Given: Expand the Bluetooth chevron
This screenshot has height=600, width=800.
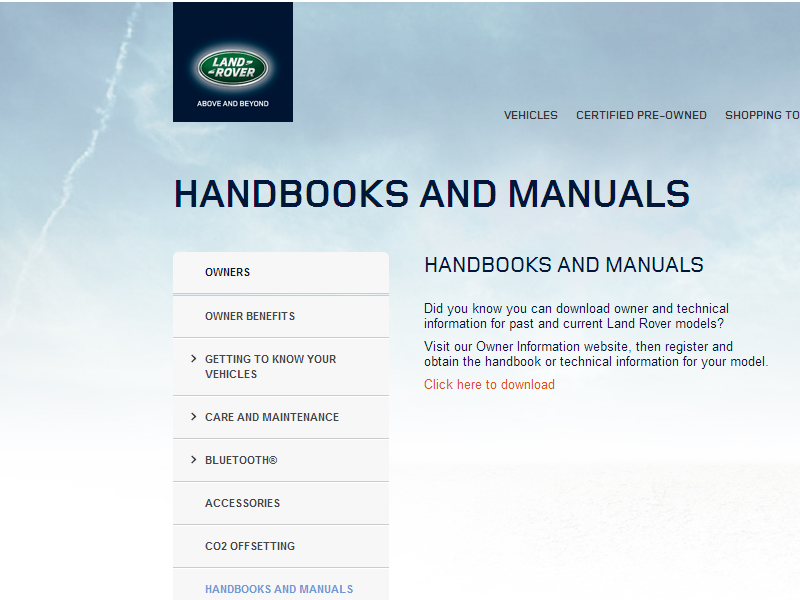Looking at the screenshot, I should point(193,460).
